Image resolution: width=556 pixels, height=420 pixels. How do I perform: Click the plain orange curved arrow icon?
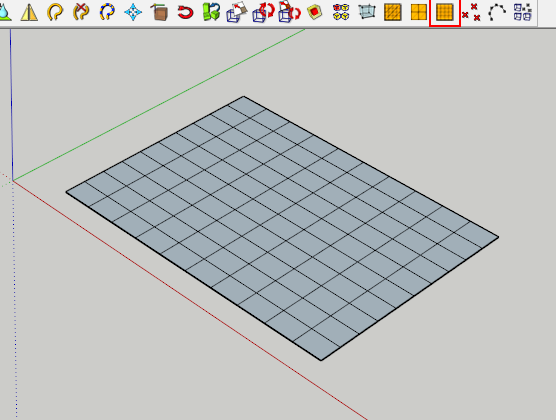pyautogui.click(x=55, y=12)
